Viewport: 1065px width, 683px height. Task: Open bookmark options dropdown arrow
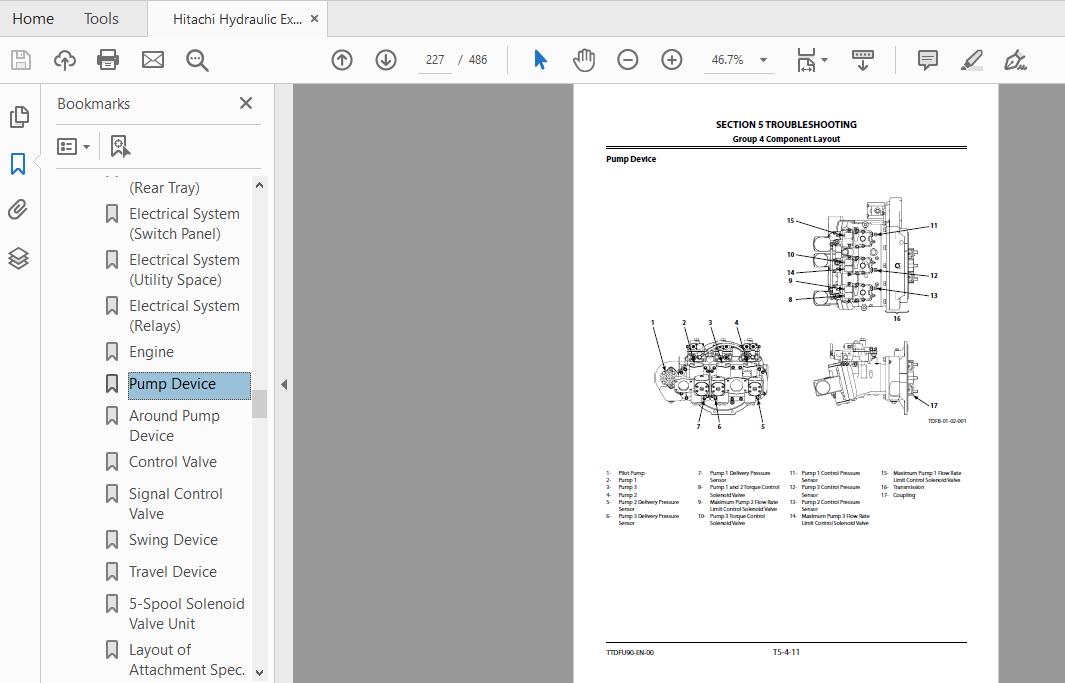[x=86, y=147]
